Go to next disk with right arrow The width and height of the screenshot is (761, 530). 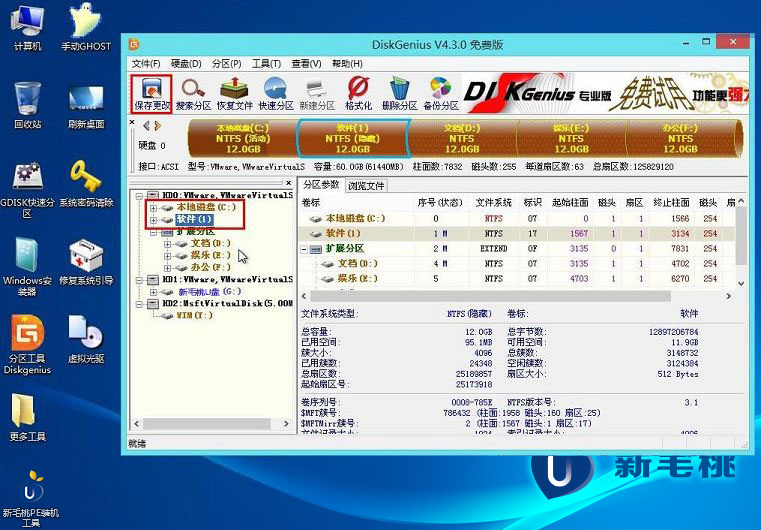[157, 126]
